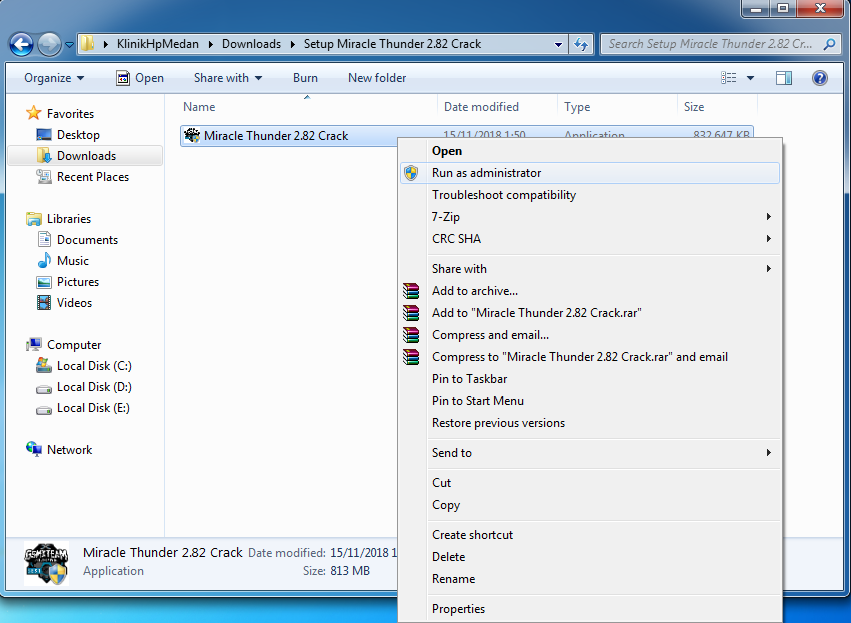Click the Open toolbar button

139,78
